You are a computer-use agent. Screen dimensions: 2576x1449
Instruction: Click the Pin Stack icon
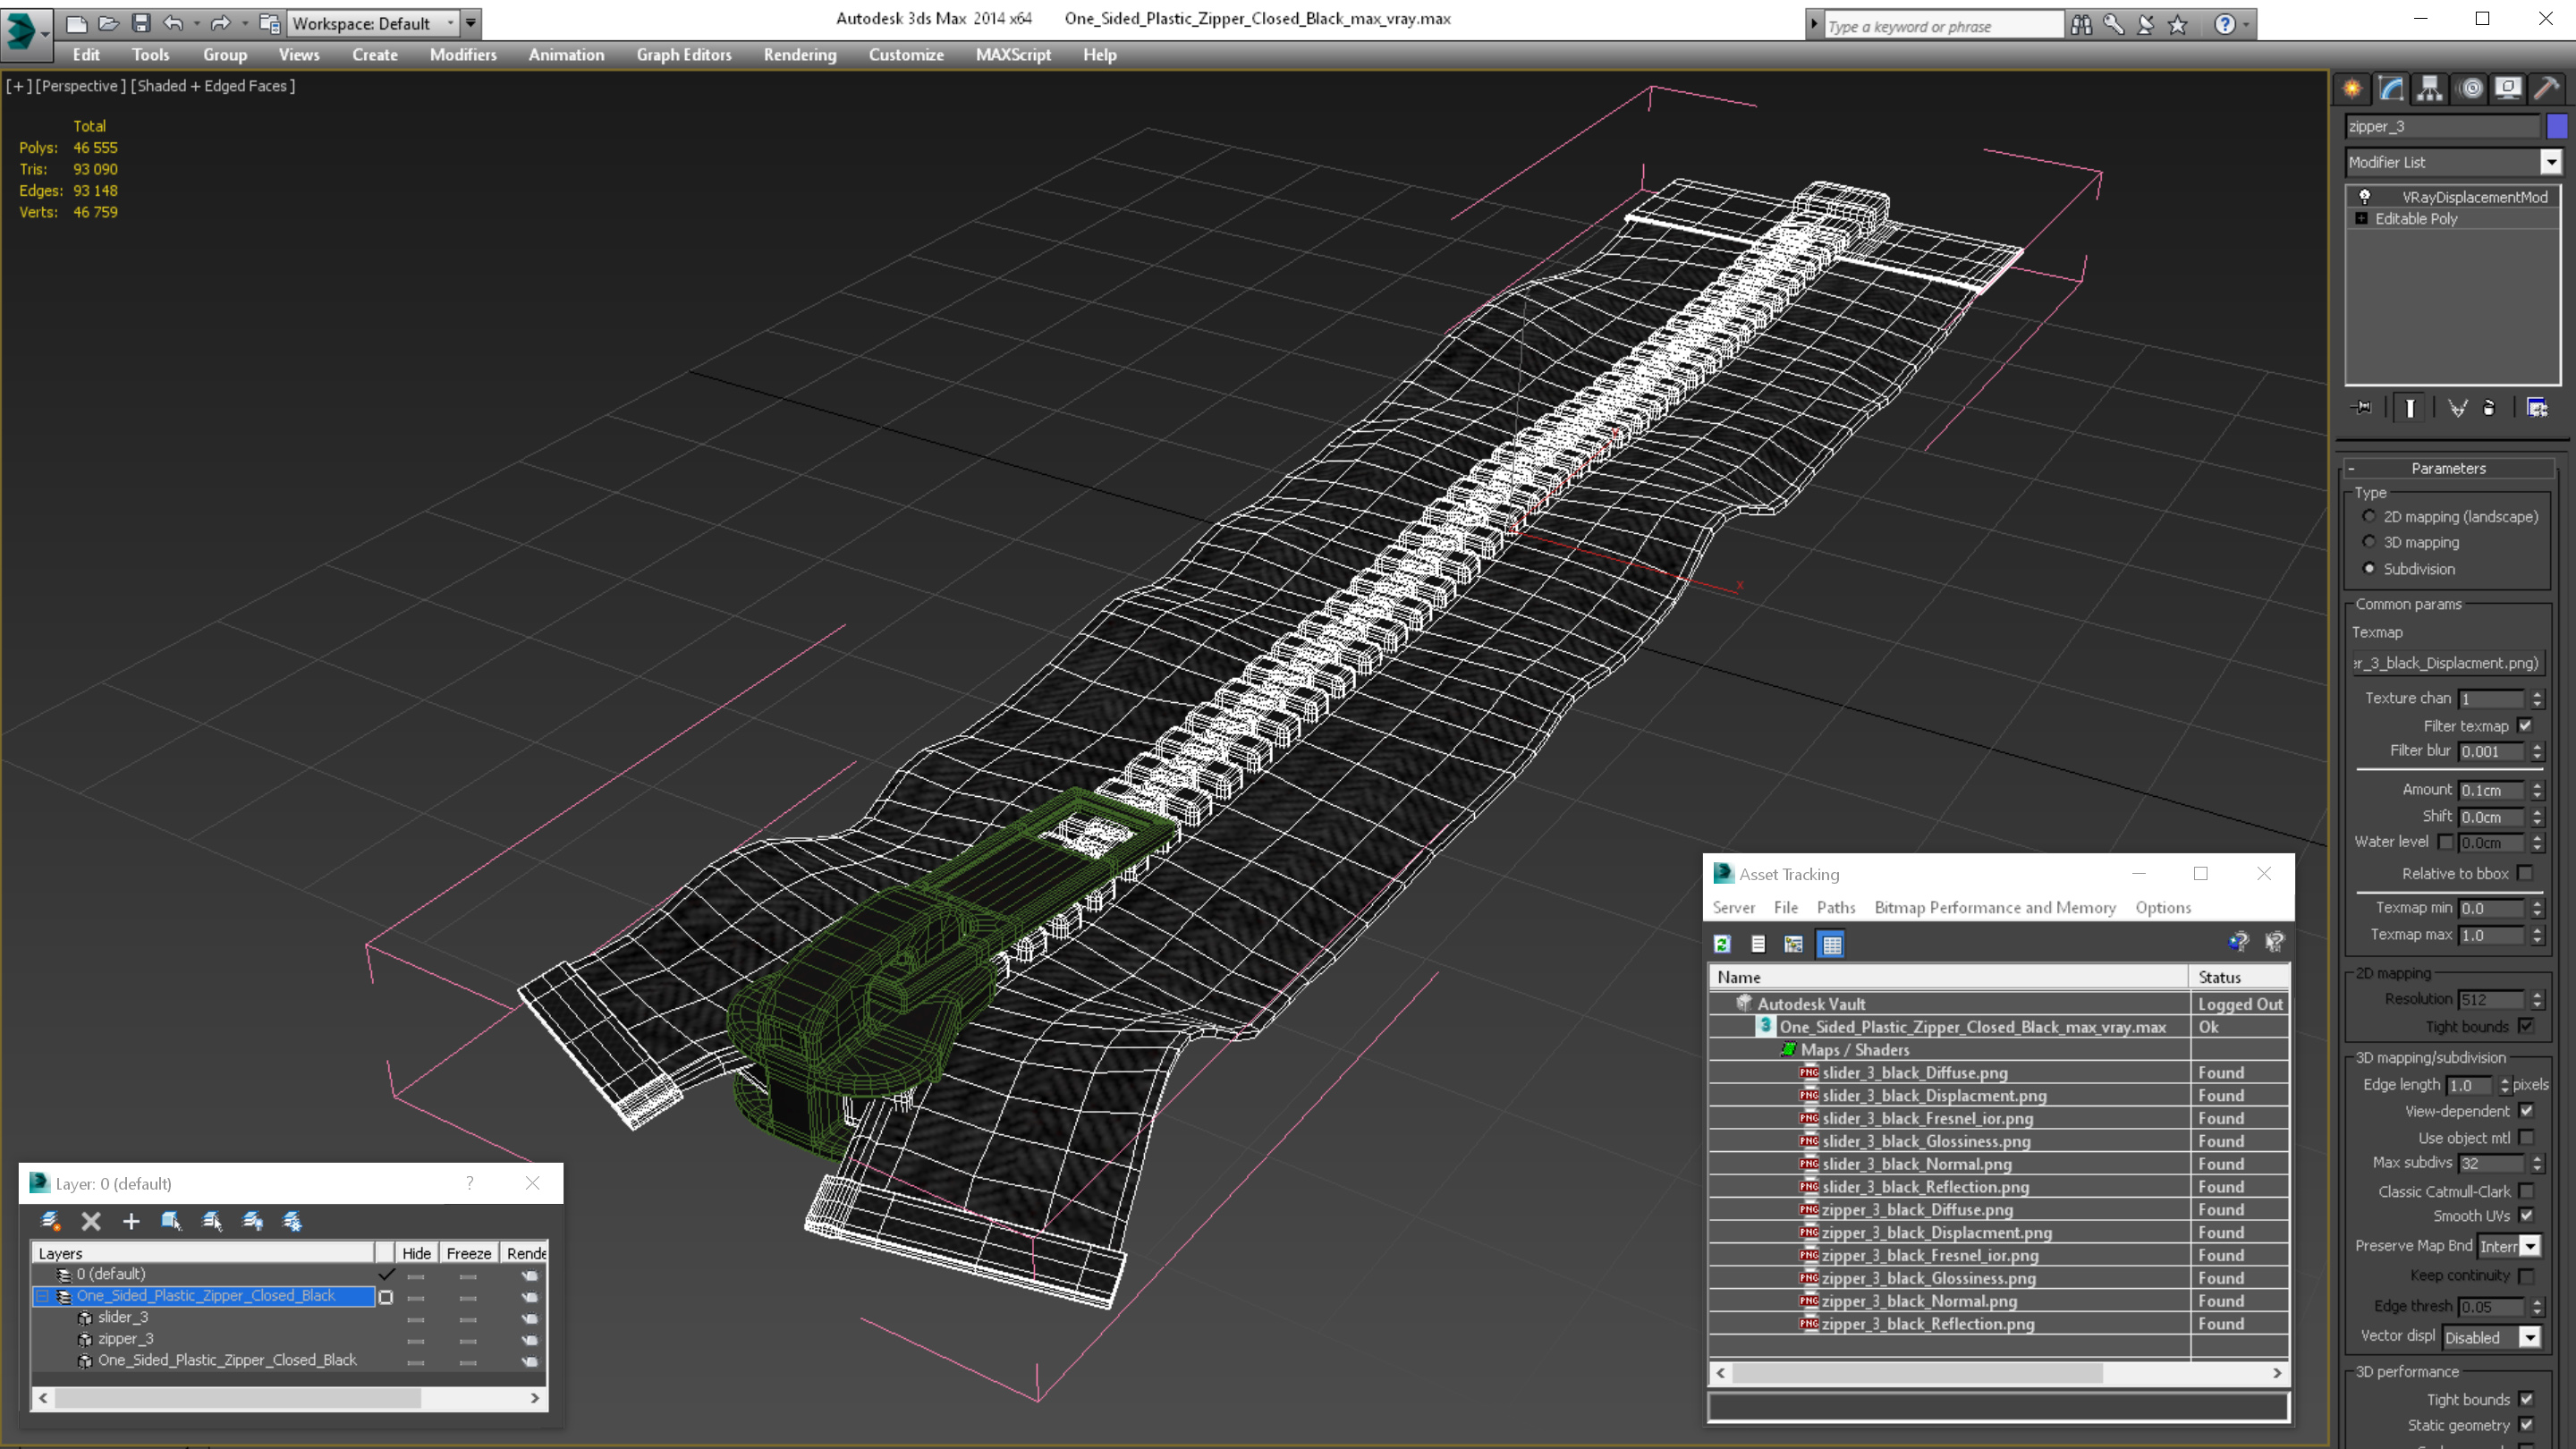pyautogui.click(x=2362, y=407)
